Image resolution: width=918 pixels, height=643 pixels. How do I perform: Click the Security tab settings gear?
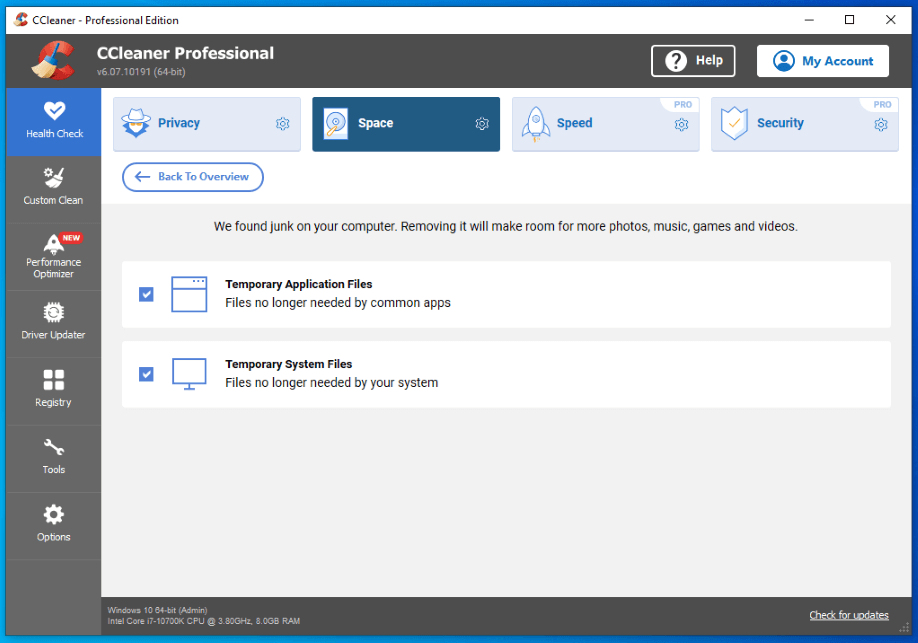click(x=881, y=125)
